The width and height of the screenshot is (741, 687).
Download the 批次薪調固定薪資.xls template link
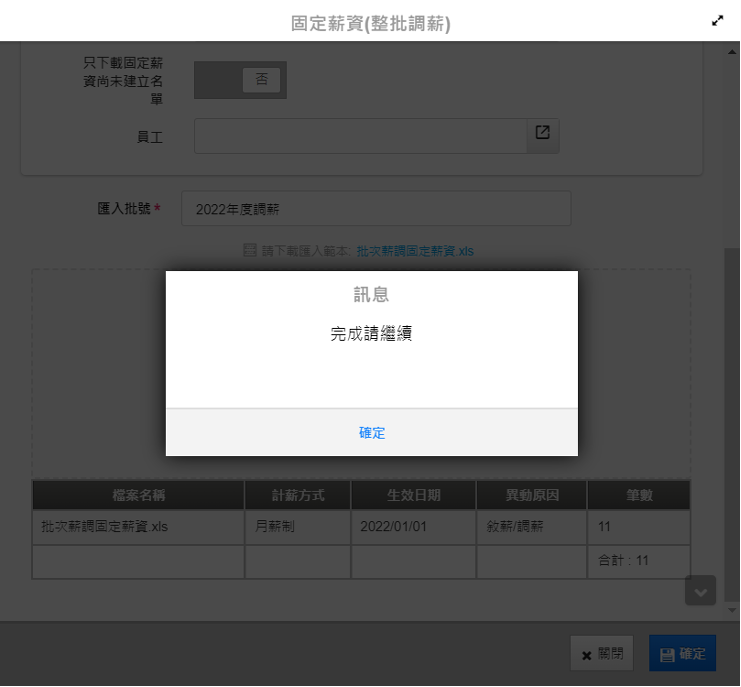click(415, 251)
